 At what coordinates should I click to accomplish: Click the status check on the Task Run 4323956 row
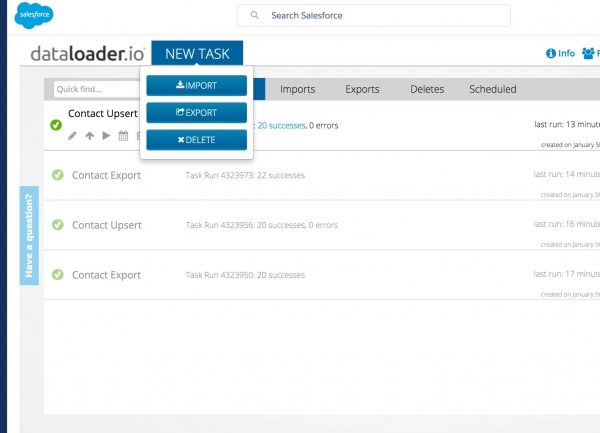tap(58, 225)
